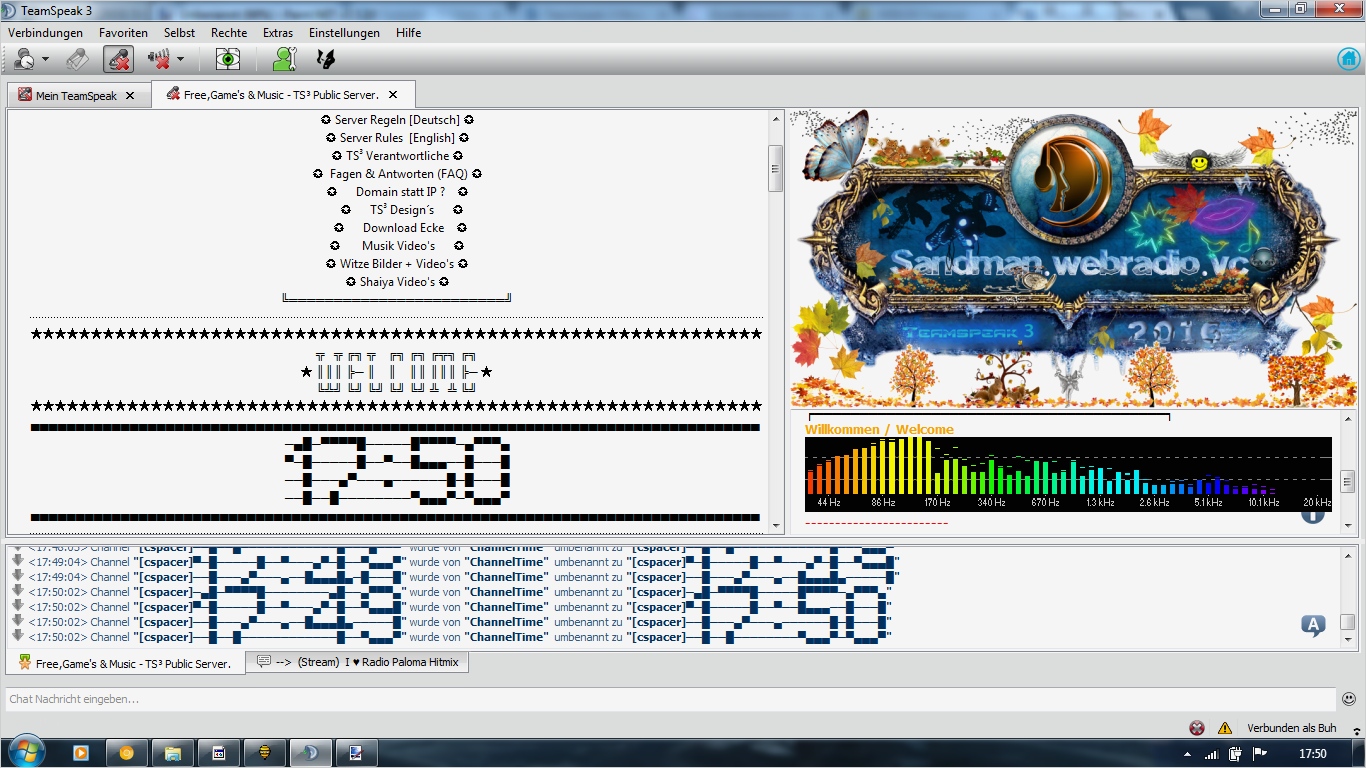
Task: Open Windows Explorer from the taskbar
Action: coord(172,753)
